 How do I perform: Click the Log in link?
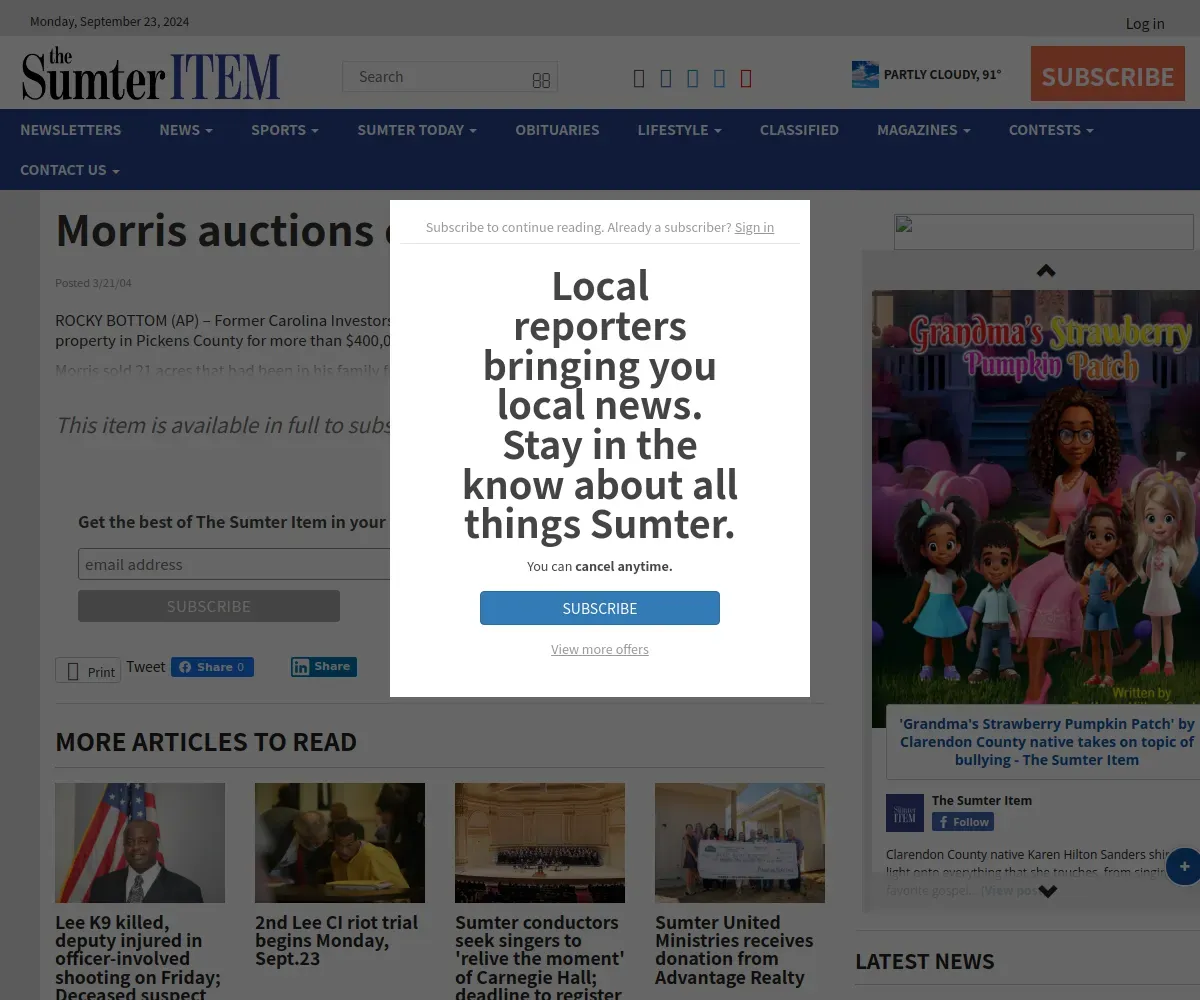1145,23
